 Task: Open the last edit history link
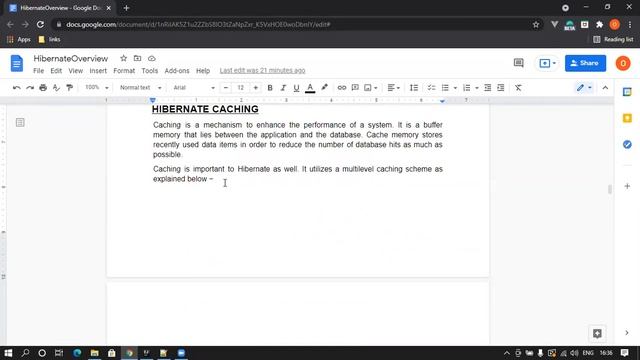[262, 71]
